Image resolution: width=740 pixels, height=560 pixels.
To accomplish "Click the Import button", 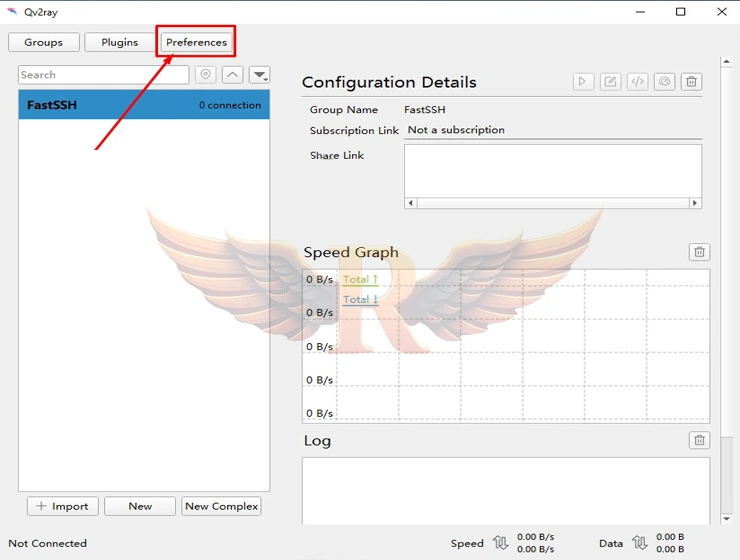I will click(62, 506).
